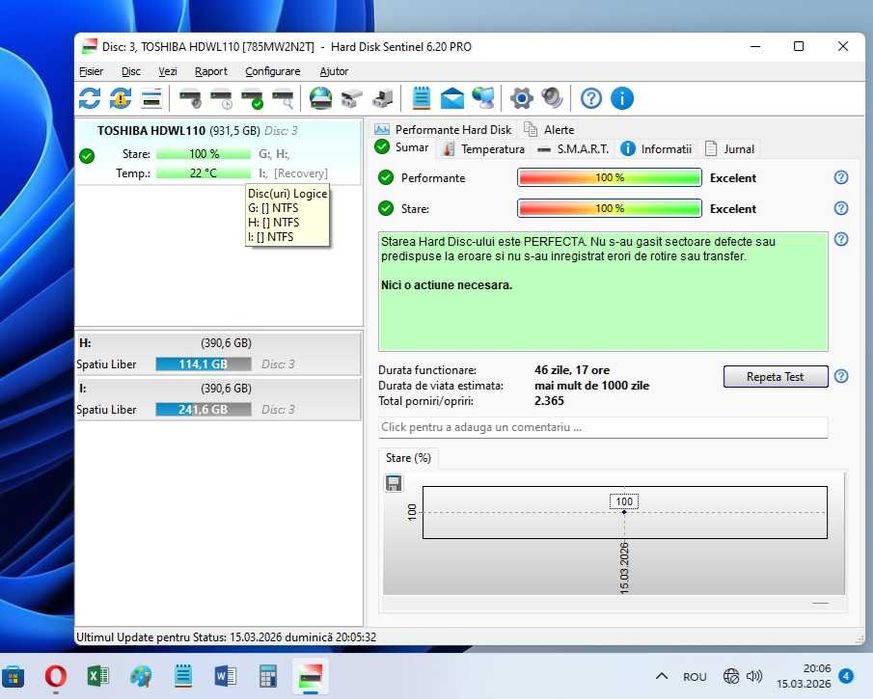
Task: Click help icon beside Stare bar
Action: tap(841, 208)
